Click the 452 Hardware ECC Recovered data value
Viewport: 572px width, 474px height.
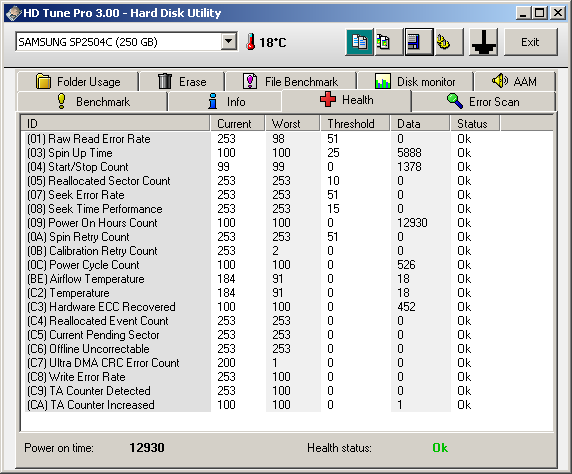tap(406, 307)
